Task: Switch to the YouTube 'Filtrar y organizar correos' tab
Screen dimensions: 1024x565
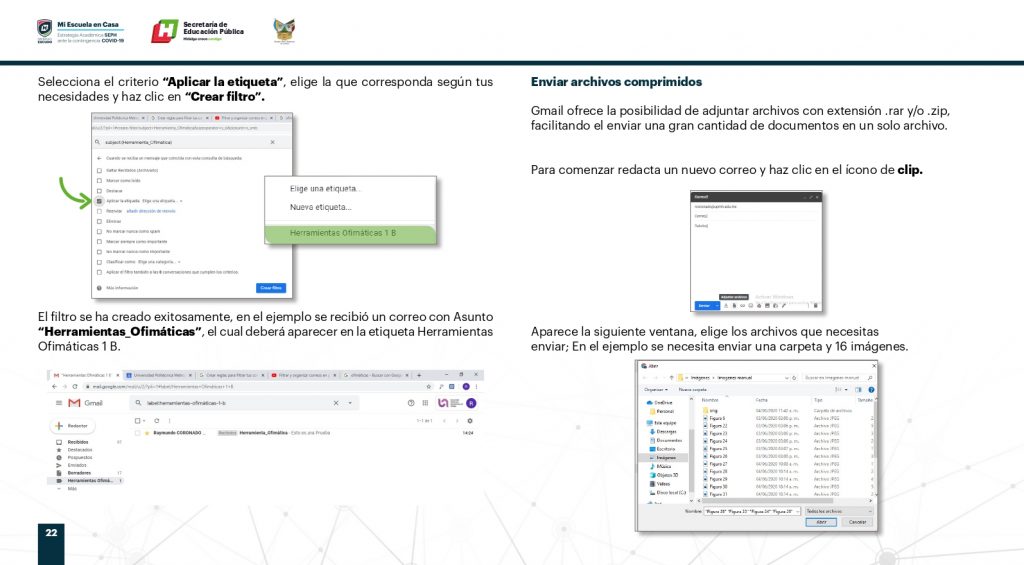Action: (x=302, y=376)
